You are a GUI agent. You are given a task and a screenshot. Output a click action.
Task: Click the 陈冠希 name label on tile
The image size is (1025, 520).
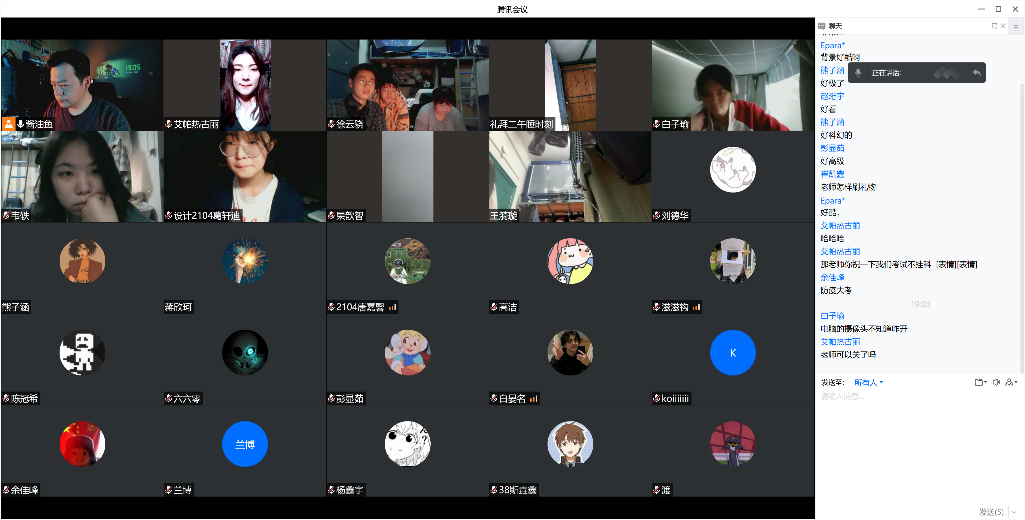point(24,398)
